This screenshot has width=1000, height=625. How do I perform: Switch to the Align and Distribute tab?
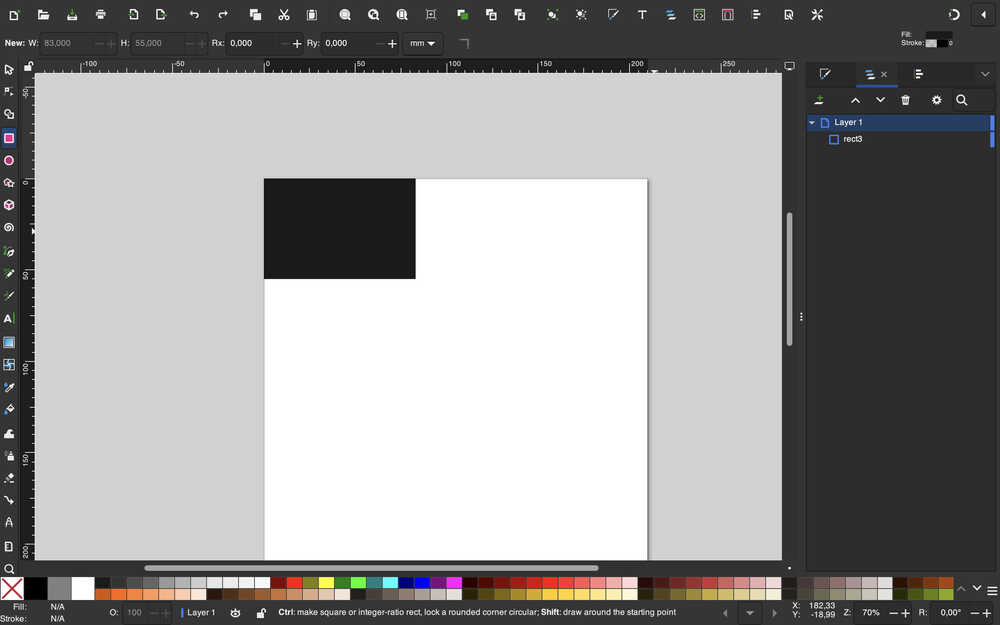pos(919,75)
